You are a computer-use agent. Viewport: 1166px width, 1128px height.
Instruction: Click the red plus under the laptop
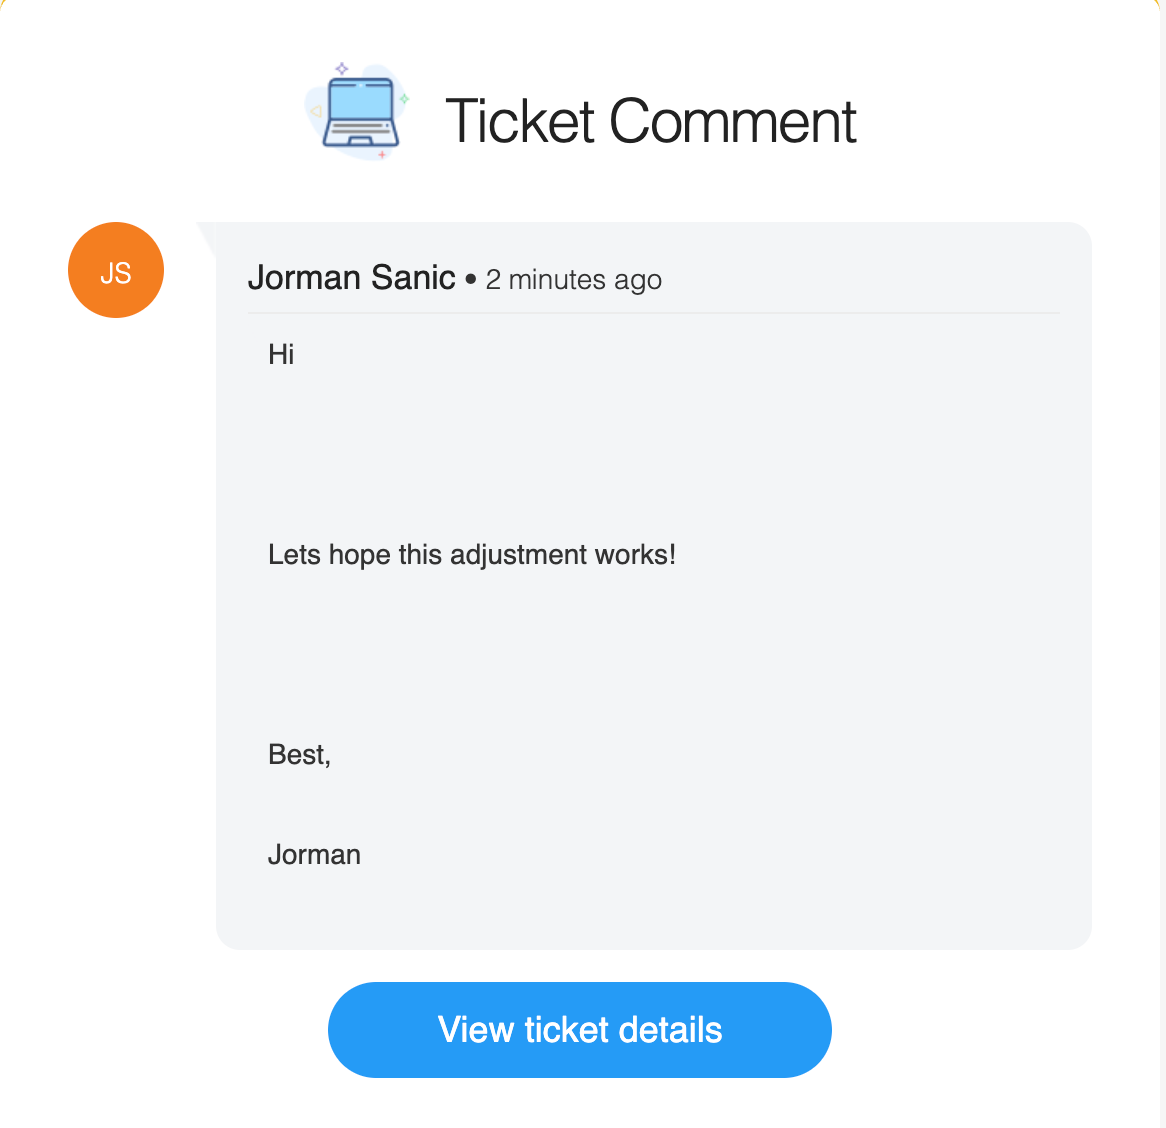click(x=381, y=155)
